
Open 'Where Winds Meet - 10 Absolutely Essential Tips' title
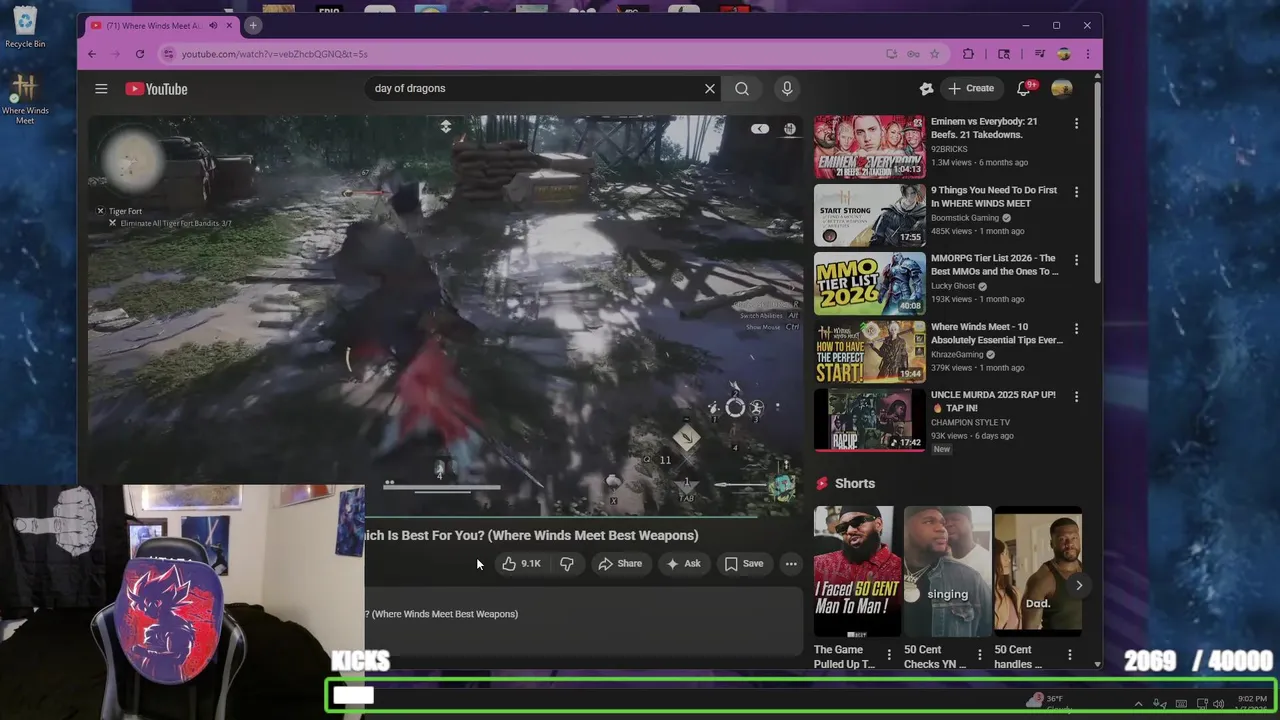tap(996, 333)
